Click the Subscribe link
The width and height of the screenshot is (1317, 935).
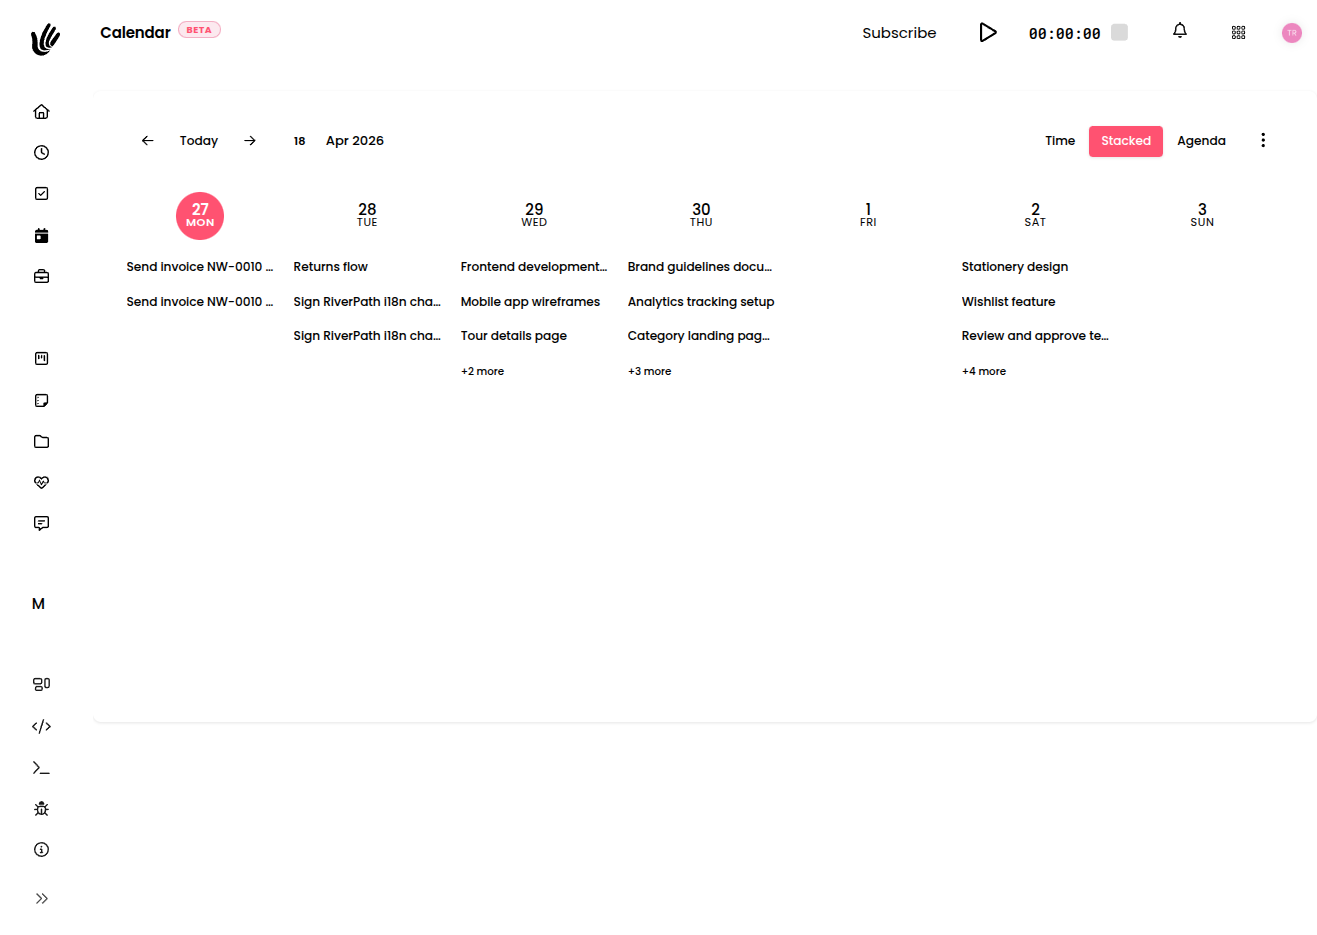[x=899, y=33]
